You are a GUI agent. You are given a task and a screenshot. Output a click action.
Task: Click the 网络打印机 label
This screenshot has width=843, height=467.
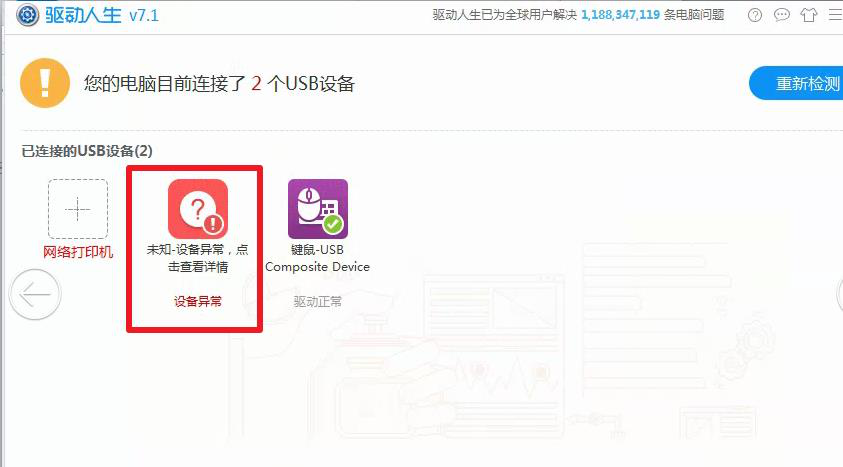click(x=78, y=252)
